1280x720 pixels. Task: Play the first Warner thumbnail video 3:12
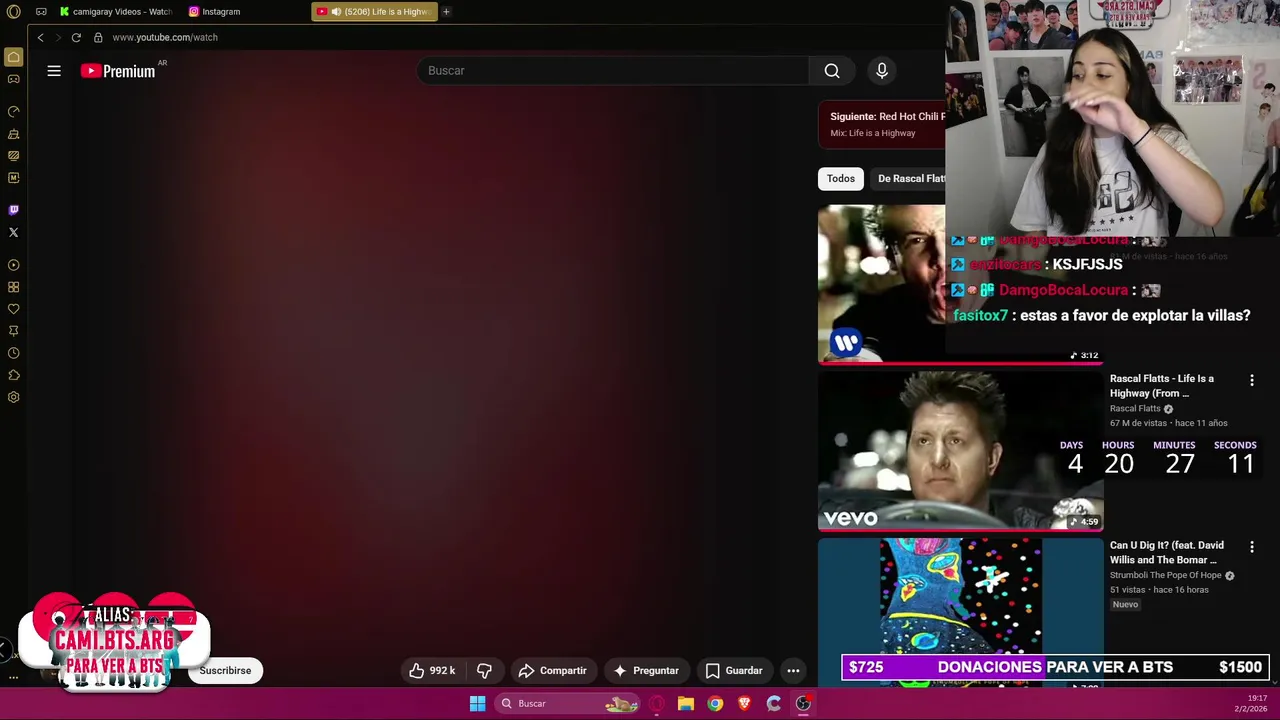[x=881, y=284]
